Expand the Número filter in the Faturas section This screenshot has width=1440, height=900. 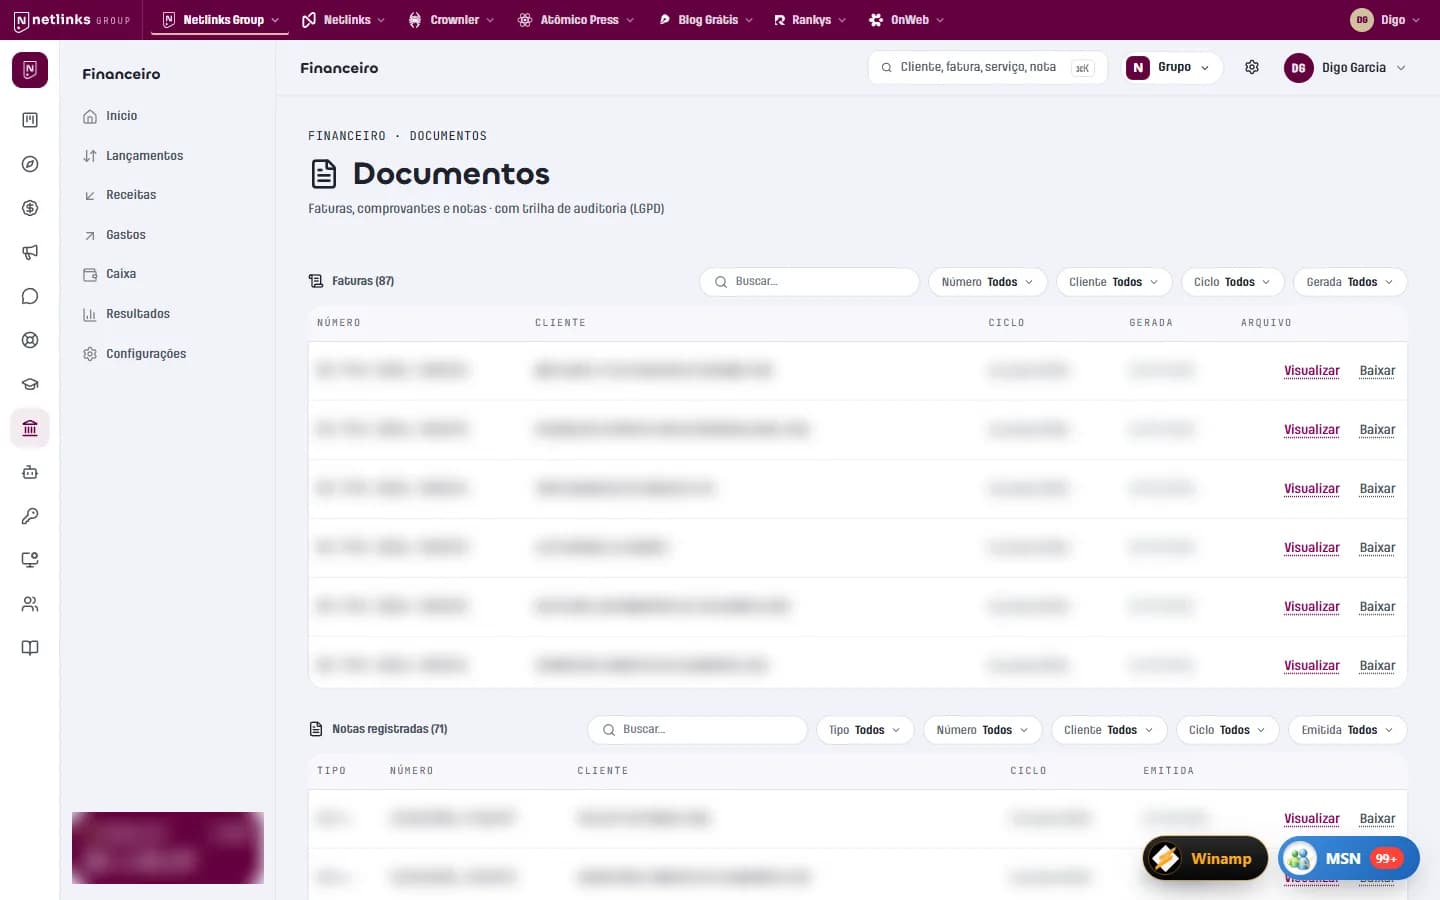click(988, 282)
